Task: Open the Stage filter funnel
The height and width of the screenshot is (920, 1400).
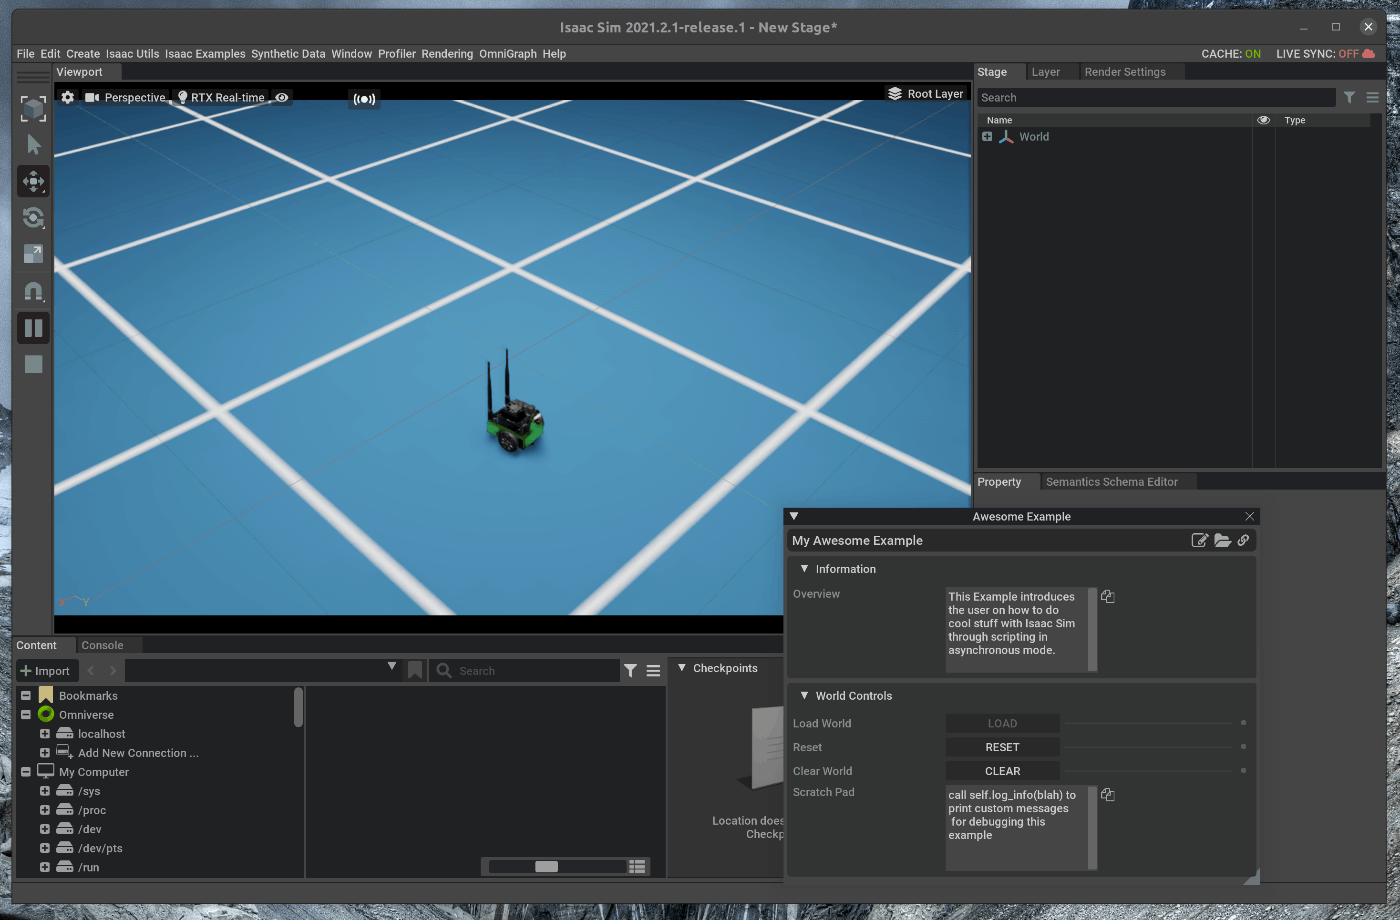Action: 1349,97
